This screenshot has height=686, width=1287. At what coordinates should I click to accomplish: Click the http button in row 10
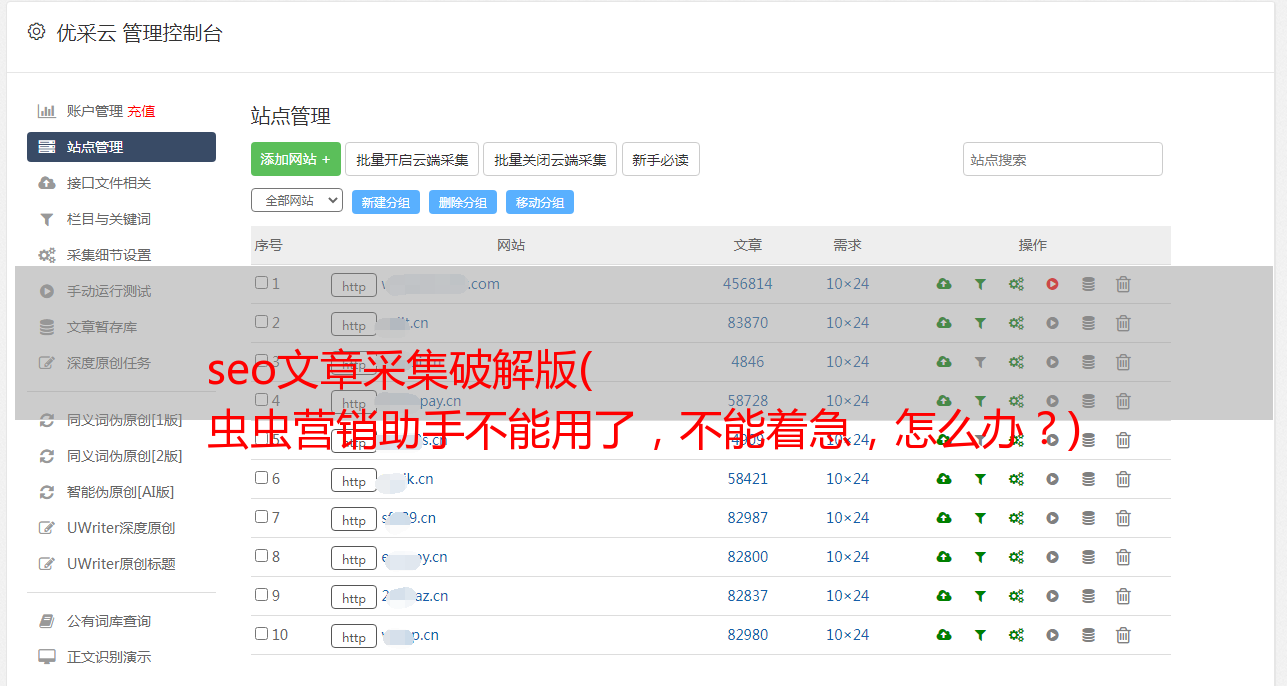(x=354, y=637)
